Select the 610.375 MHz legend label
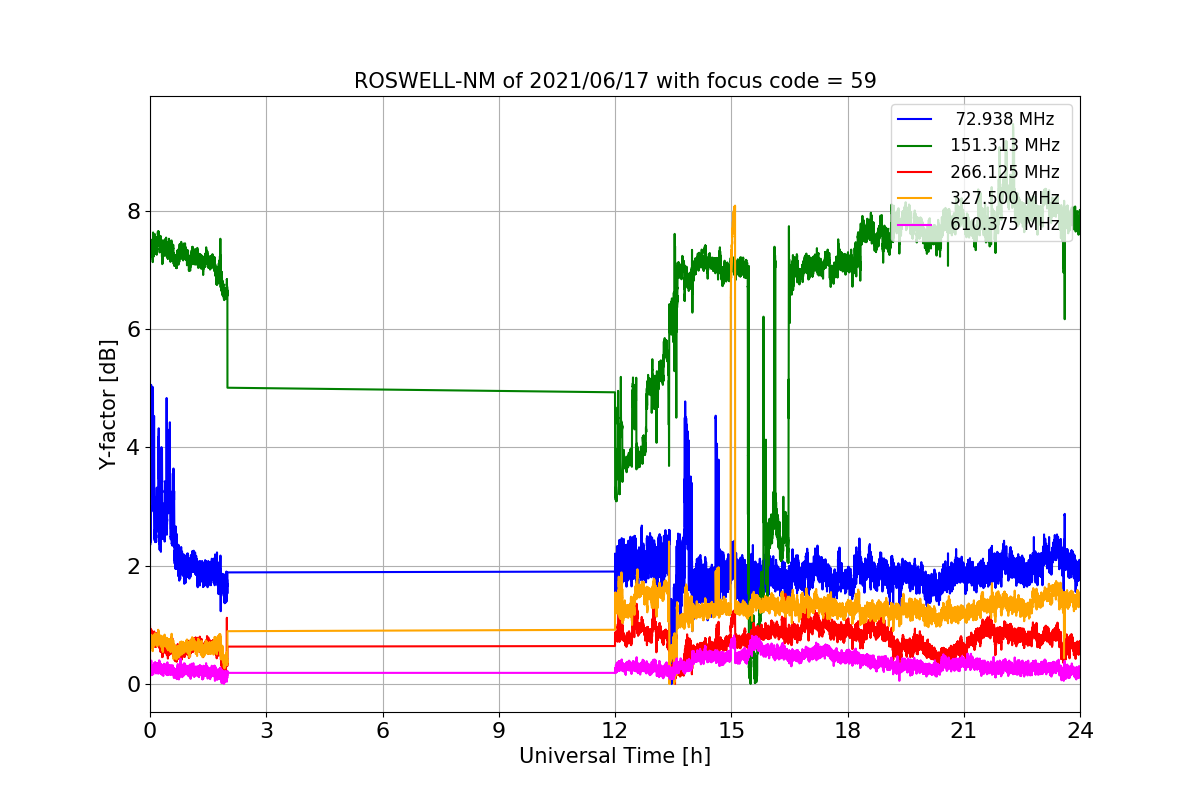 pos(1005,224)
